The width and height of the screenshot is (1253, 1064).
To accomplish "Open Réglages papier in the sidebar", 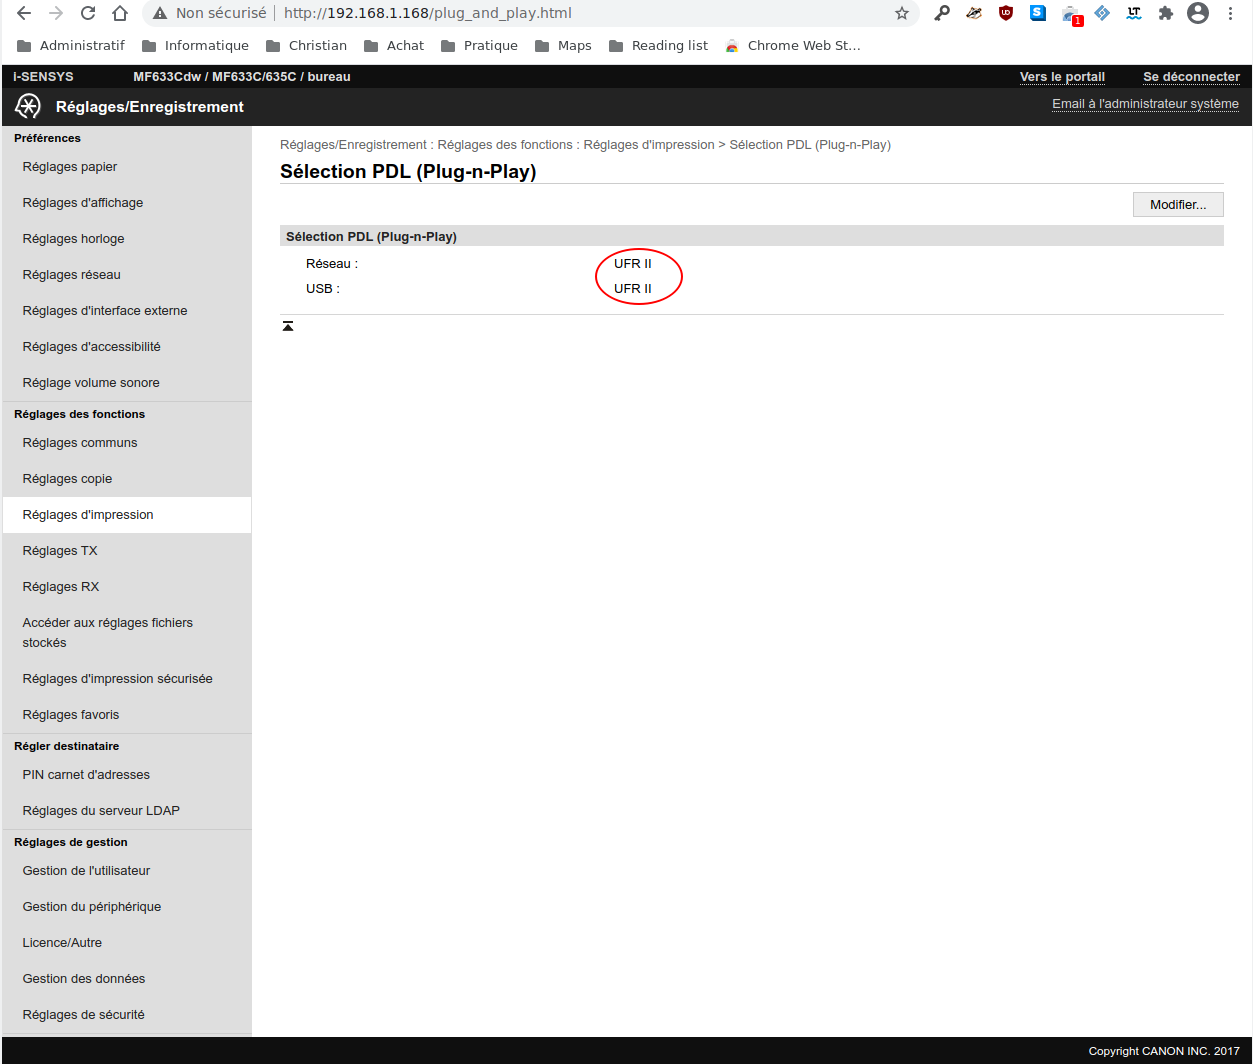I will pyautogui.click(x=126, y=167).
